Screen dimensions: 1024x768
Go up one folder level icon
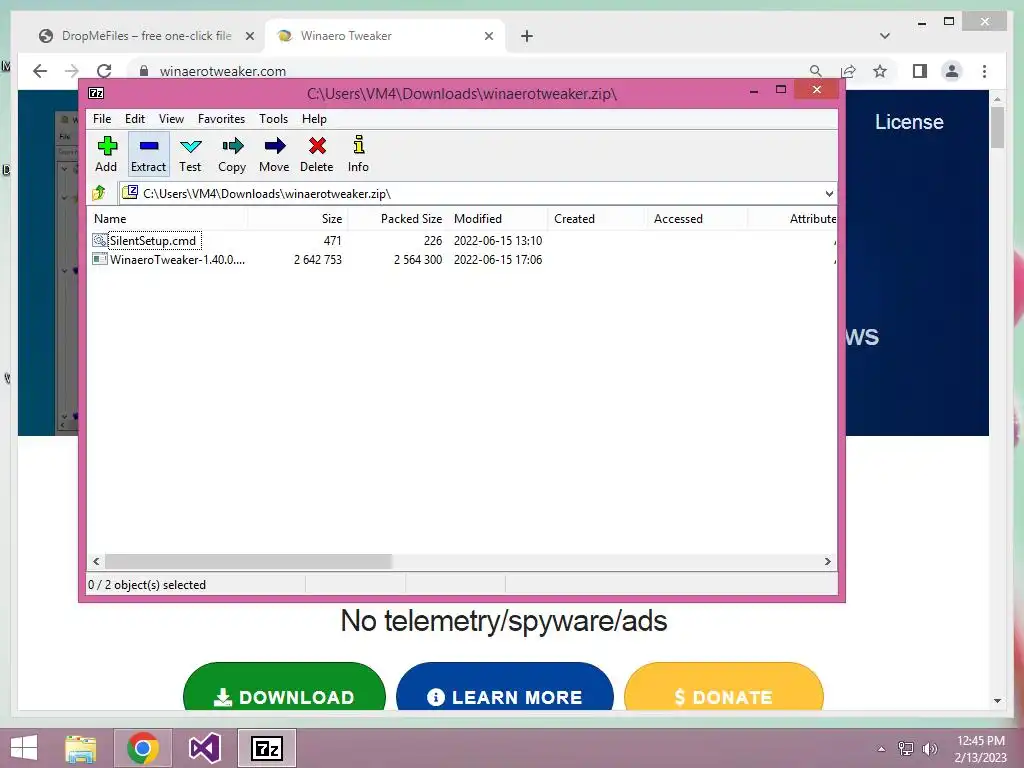pyautogui.click(x=99, y=193)
